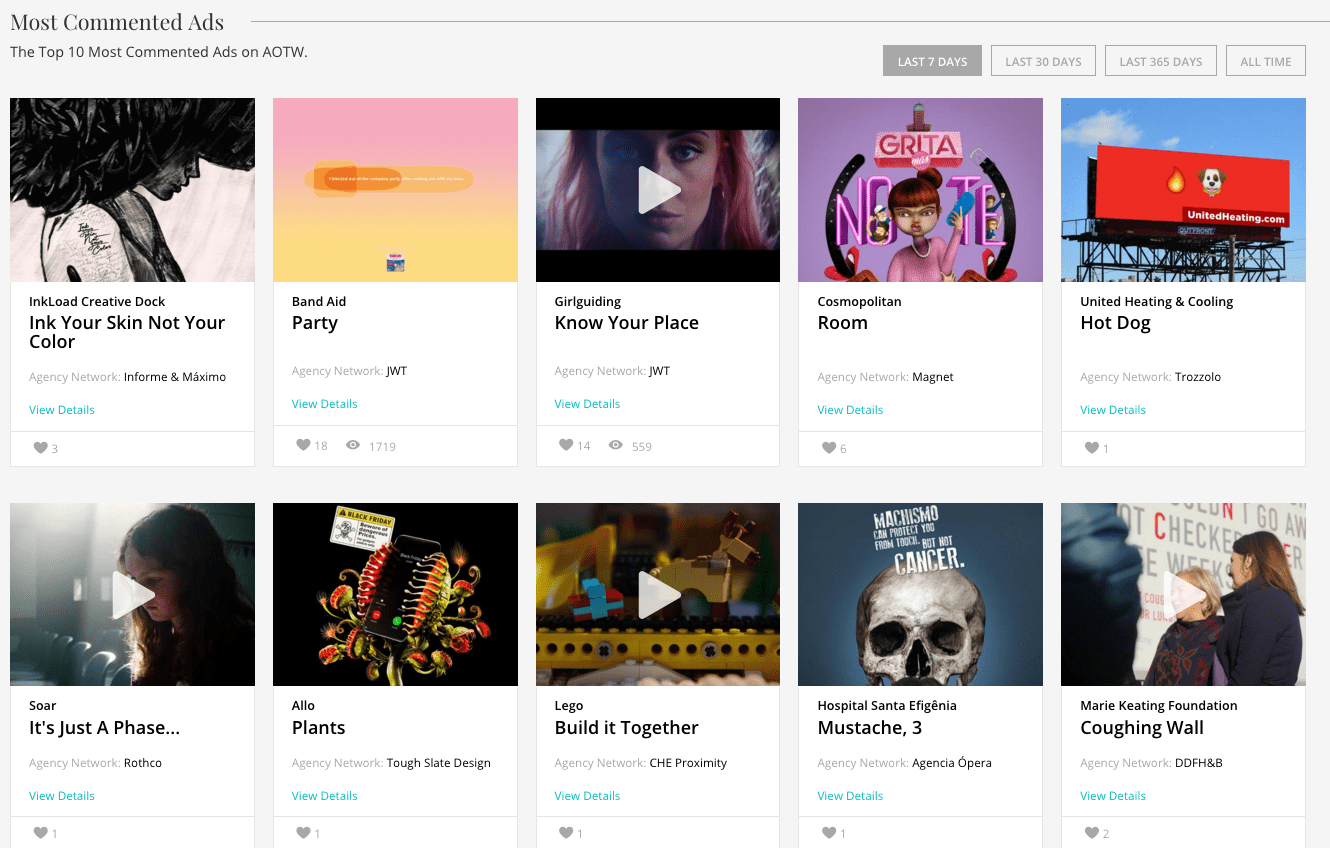This screenshot has width=1330, height=848.
Task: Click the Hot Dog billboard thumbnail
Action: pos(1183,190)
